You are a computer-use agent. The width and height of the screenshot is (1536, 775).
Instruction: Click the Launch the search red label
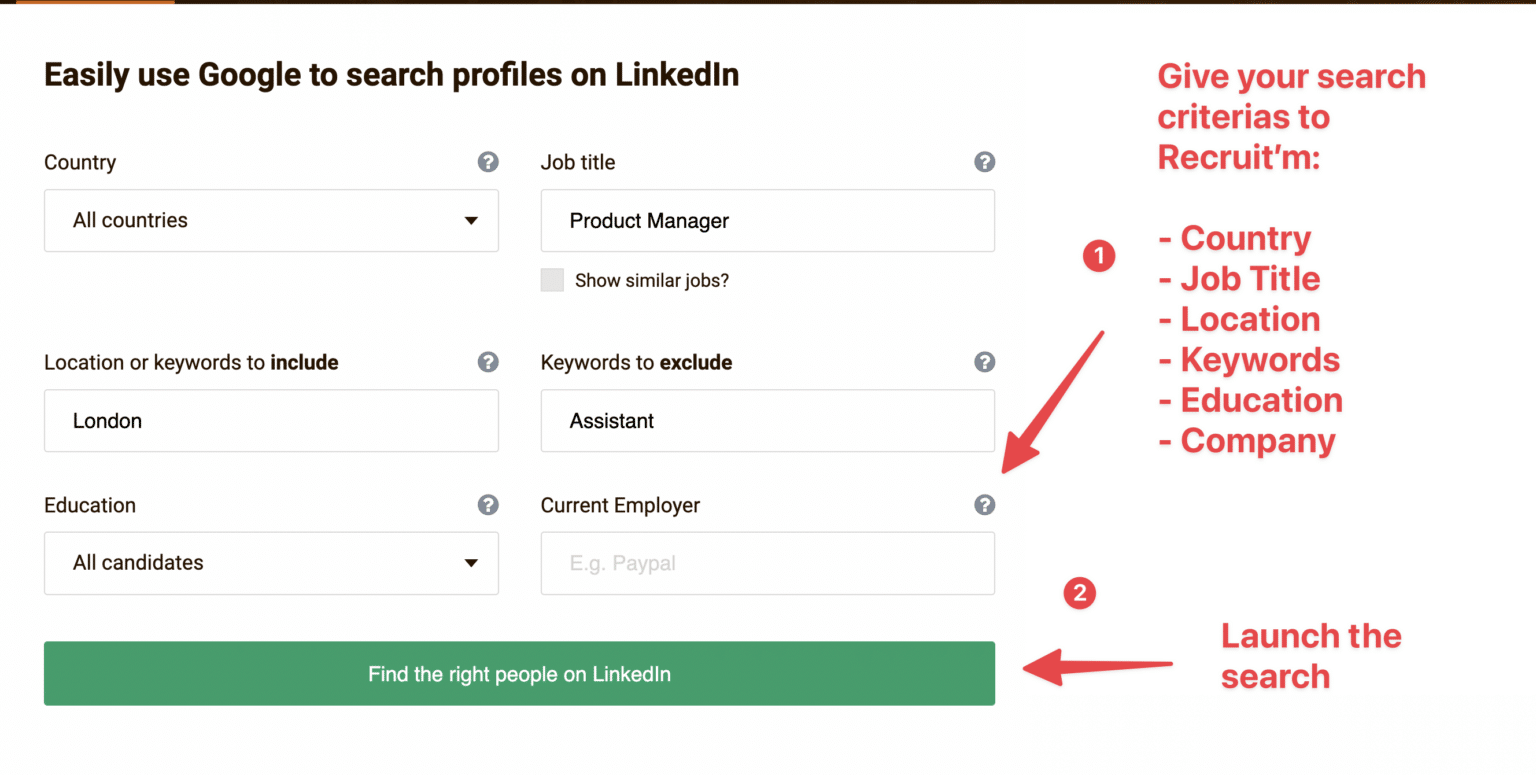[x=1310, y=655]
